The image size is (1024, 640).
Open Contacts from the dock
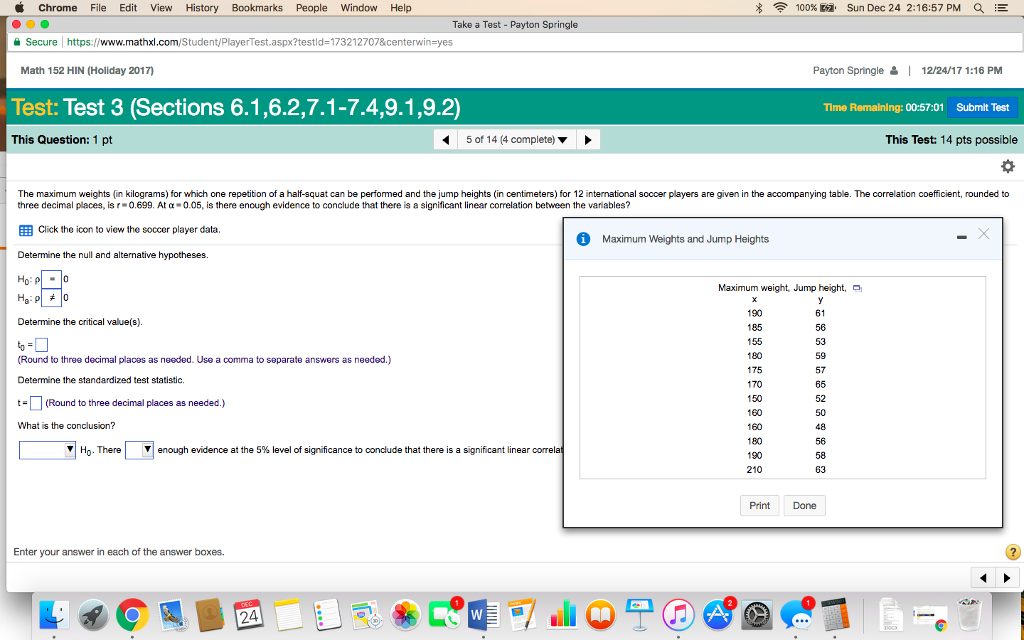pos(210,615)
